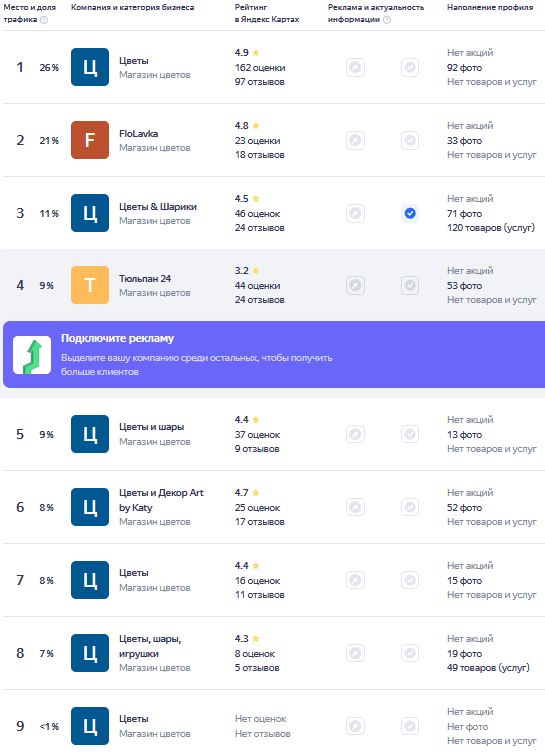Click the green arrow icon in ad banner
Viewport: 545px width, 753px height.
[32, 355]
